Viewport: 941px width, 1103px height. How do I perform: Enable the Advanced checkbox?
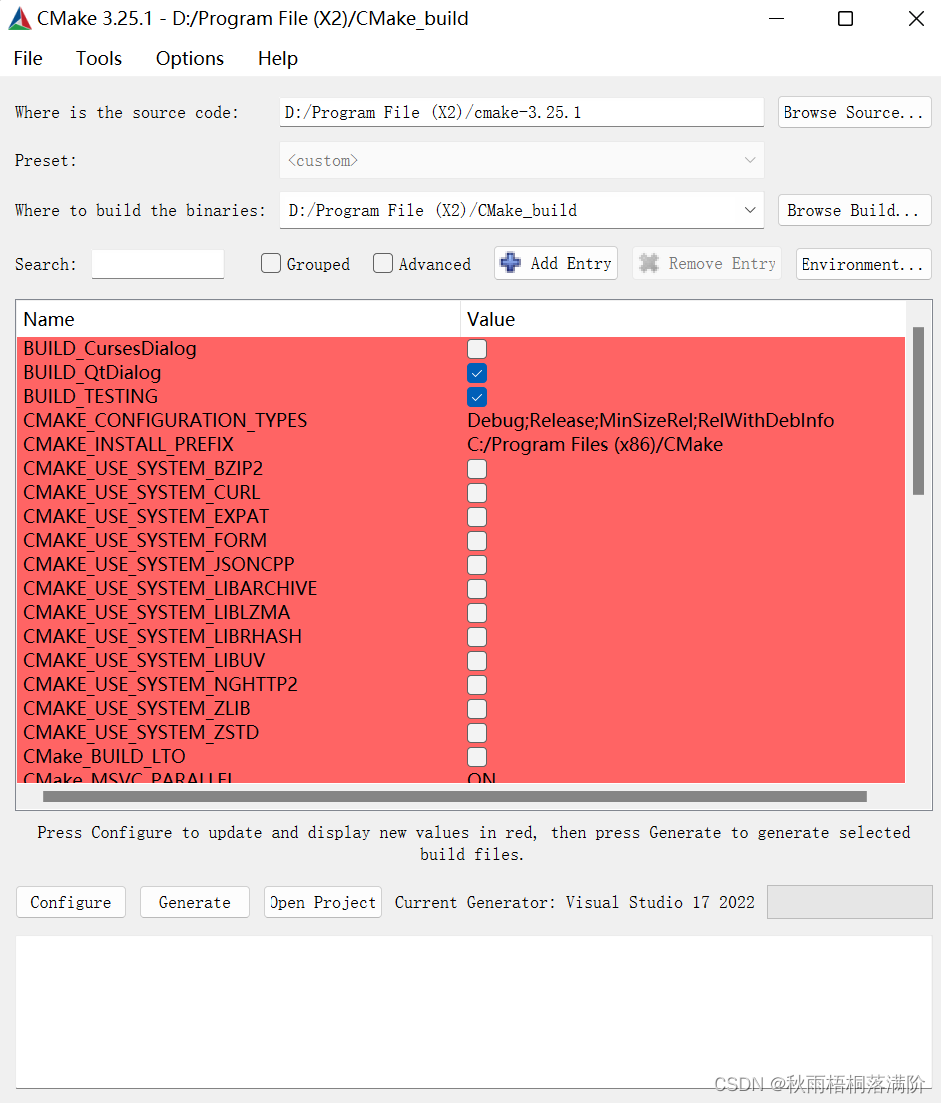click(383, 263)
